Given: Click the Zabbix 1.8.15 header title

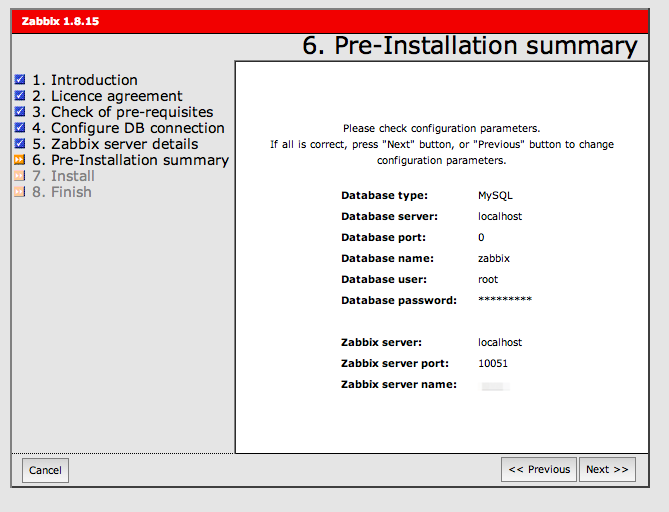Looking at the screenshot, I should (x=60, y=21).
